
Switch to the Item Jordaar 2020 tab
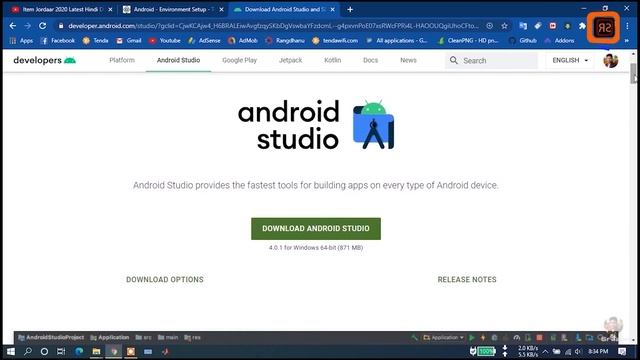click(x=61, y=9)
